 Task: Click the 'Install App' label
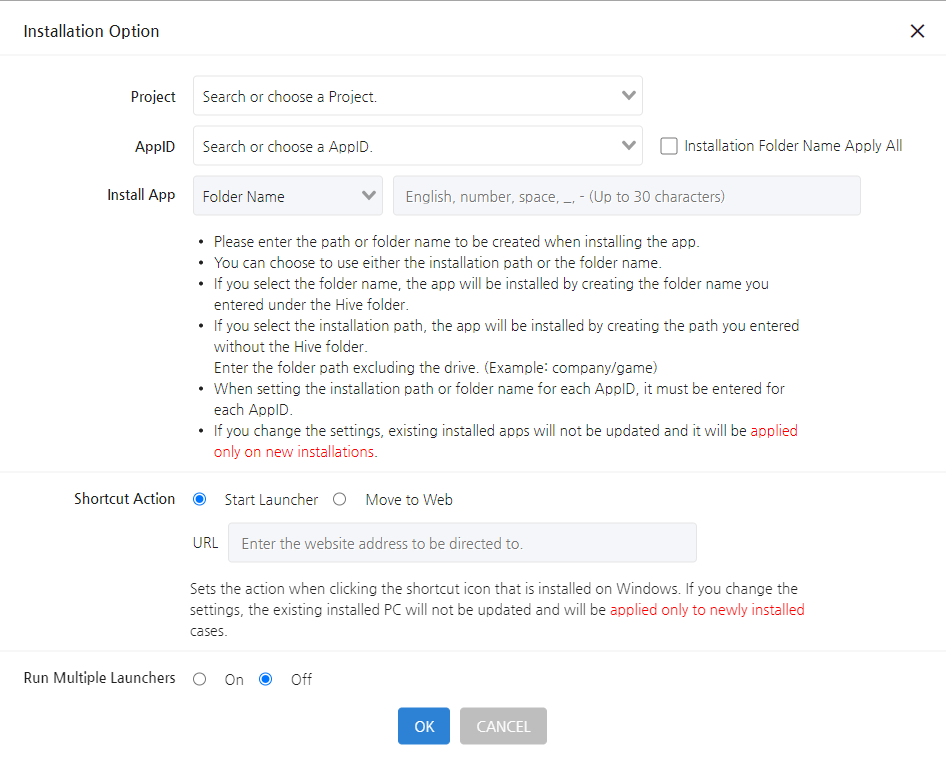[141, 195]
